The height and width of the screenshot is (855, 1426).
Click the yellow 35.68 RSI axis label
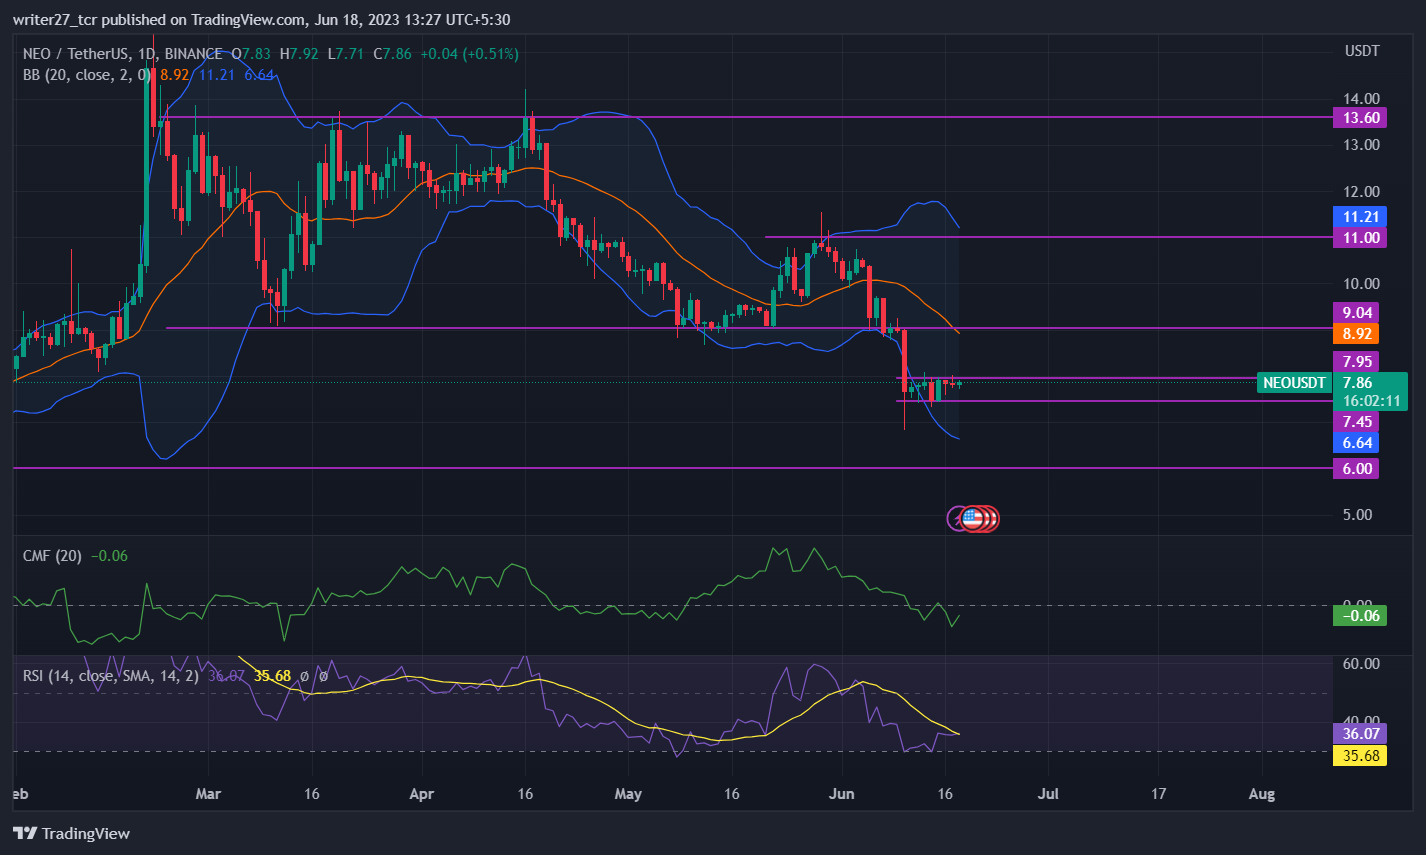pos(1360,756)
